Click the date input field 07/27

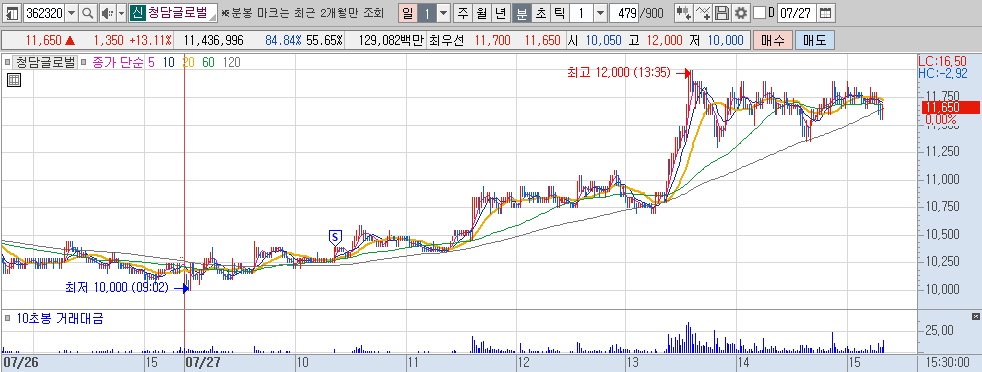pos(797,13)
